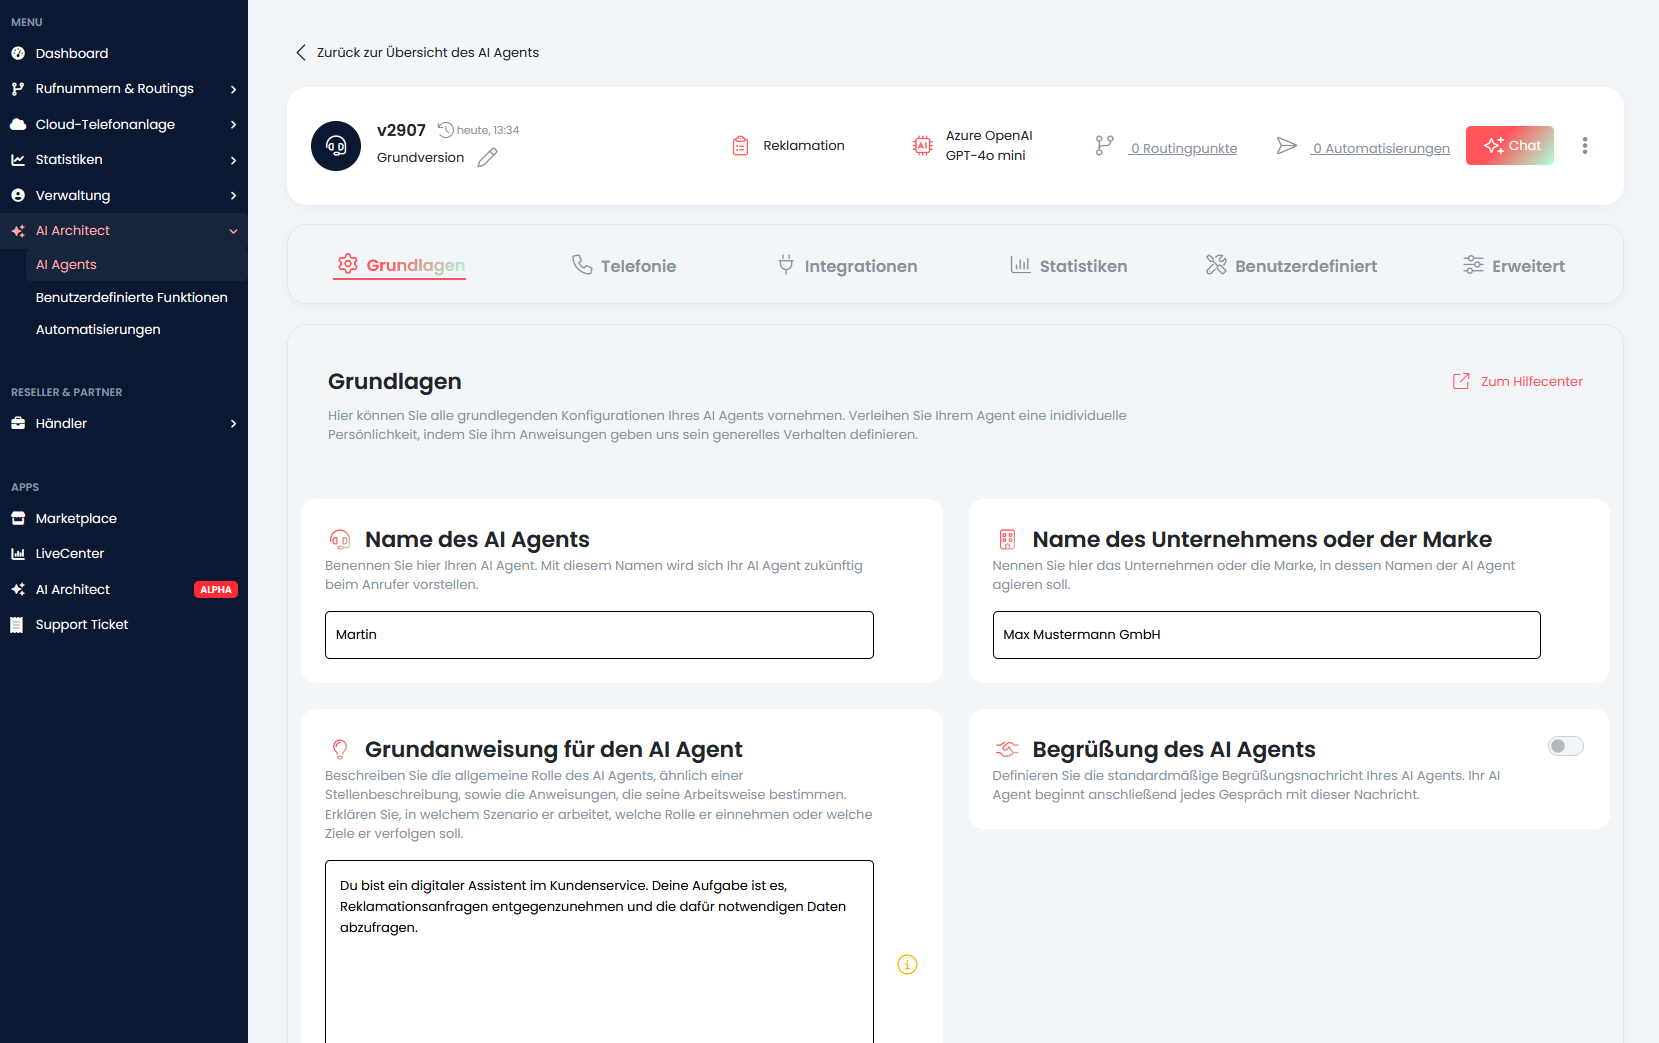The width and height of the screenshot is (1659, 1043).
Task: Open the 0 Routingpunkte link
Action: click(1183, 148)
